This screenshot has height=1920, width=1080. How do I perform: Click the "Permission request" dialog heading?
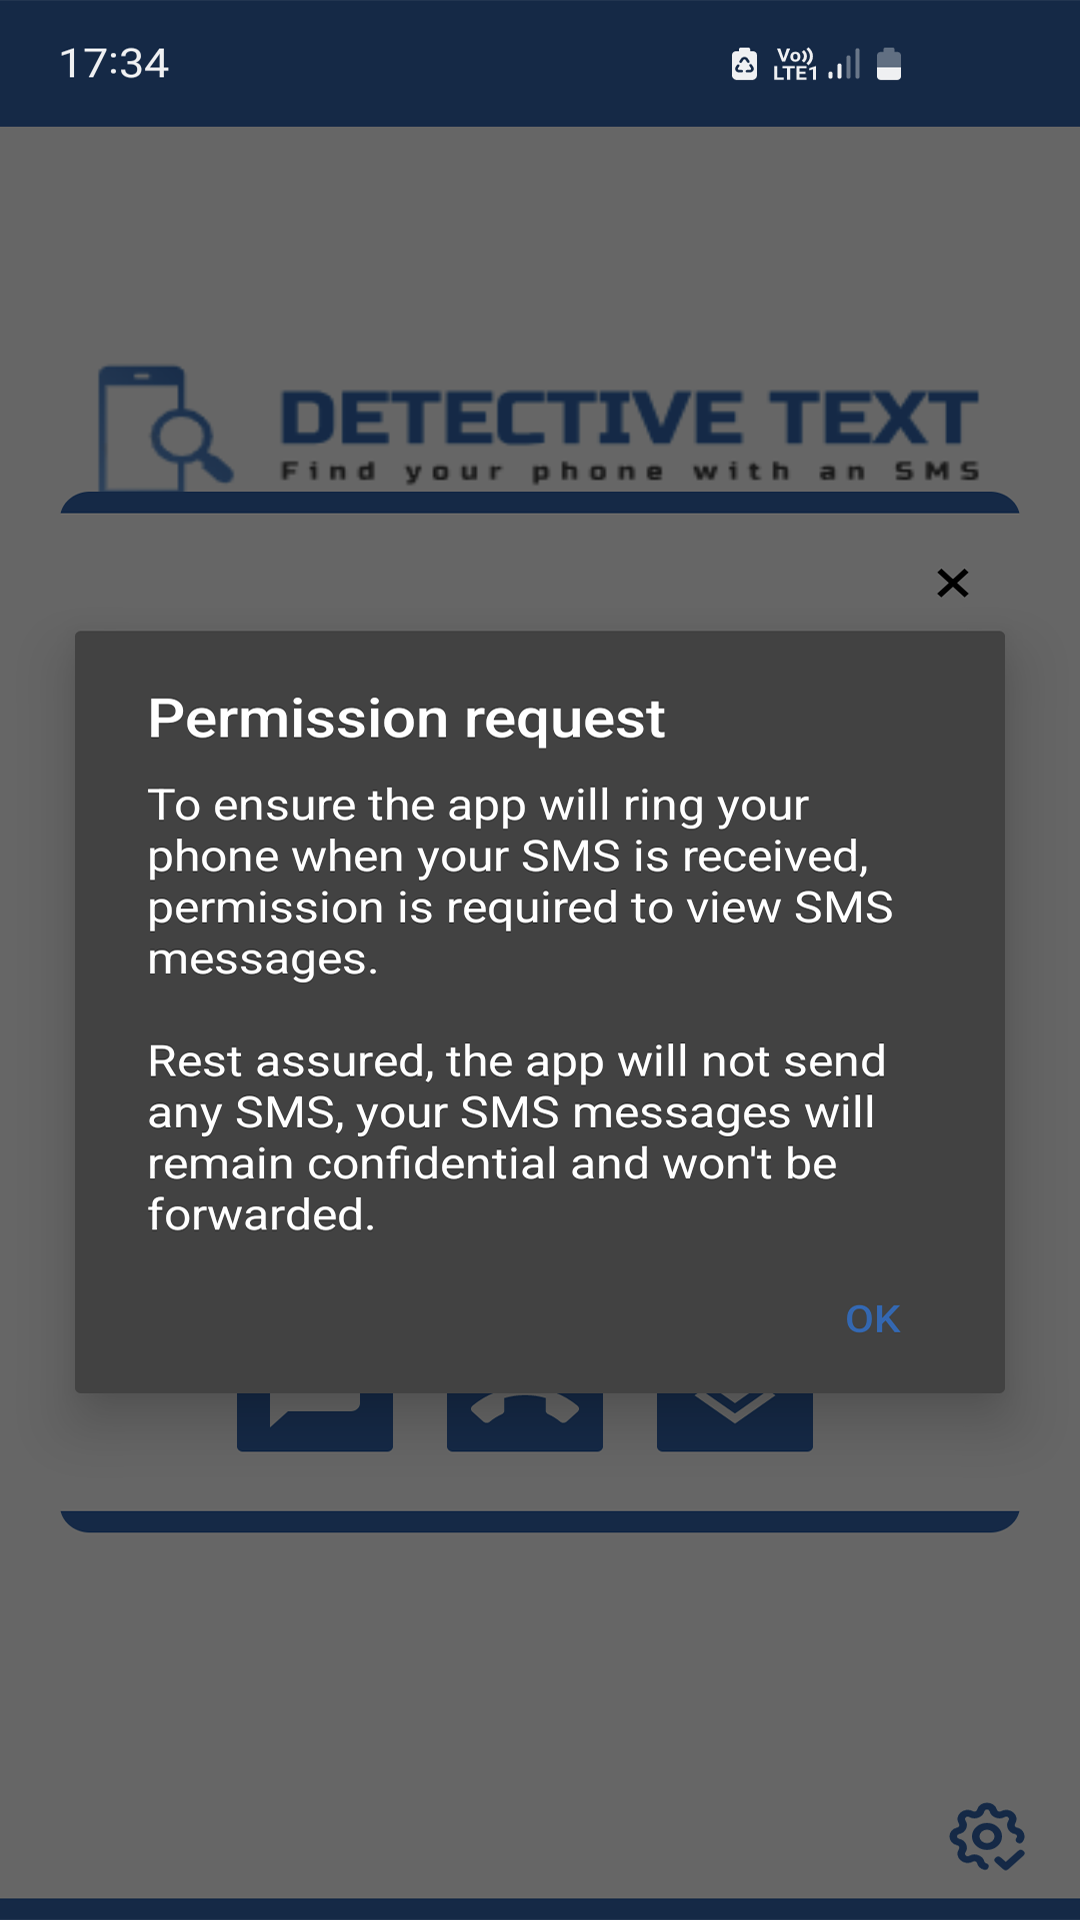pos(407,718)
